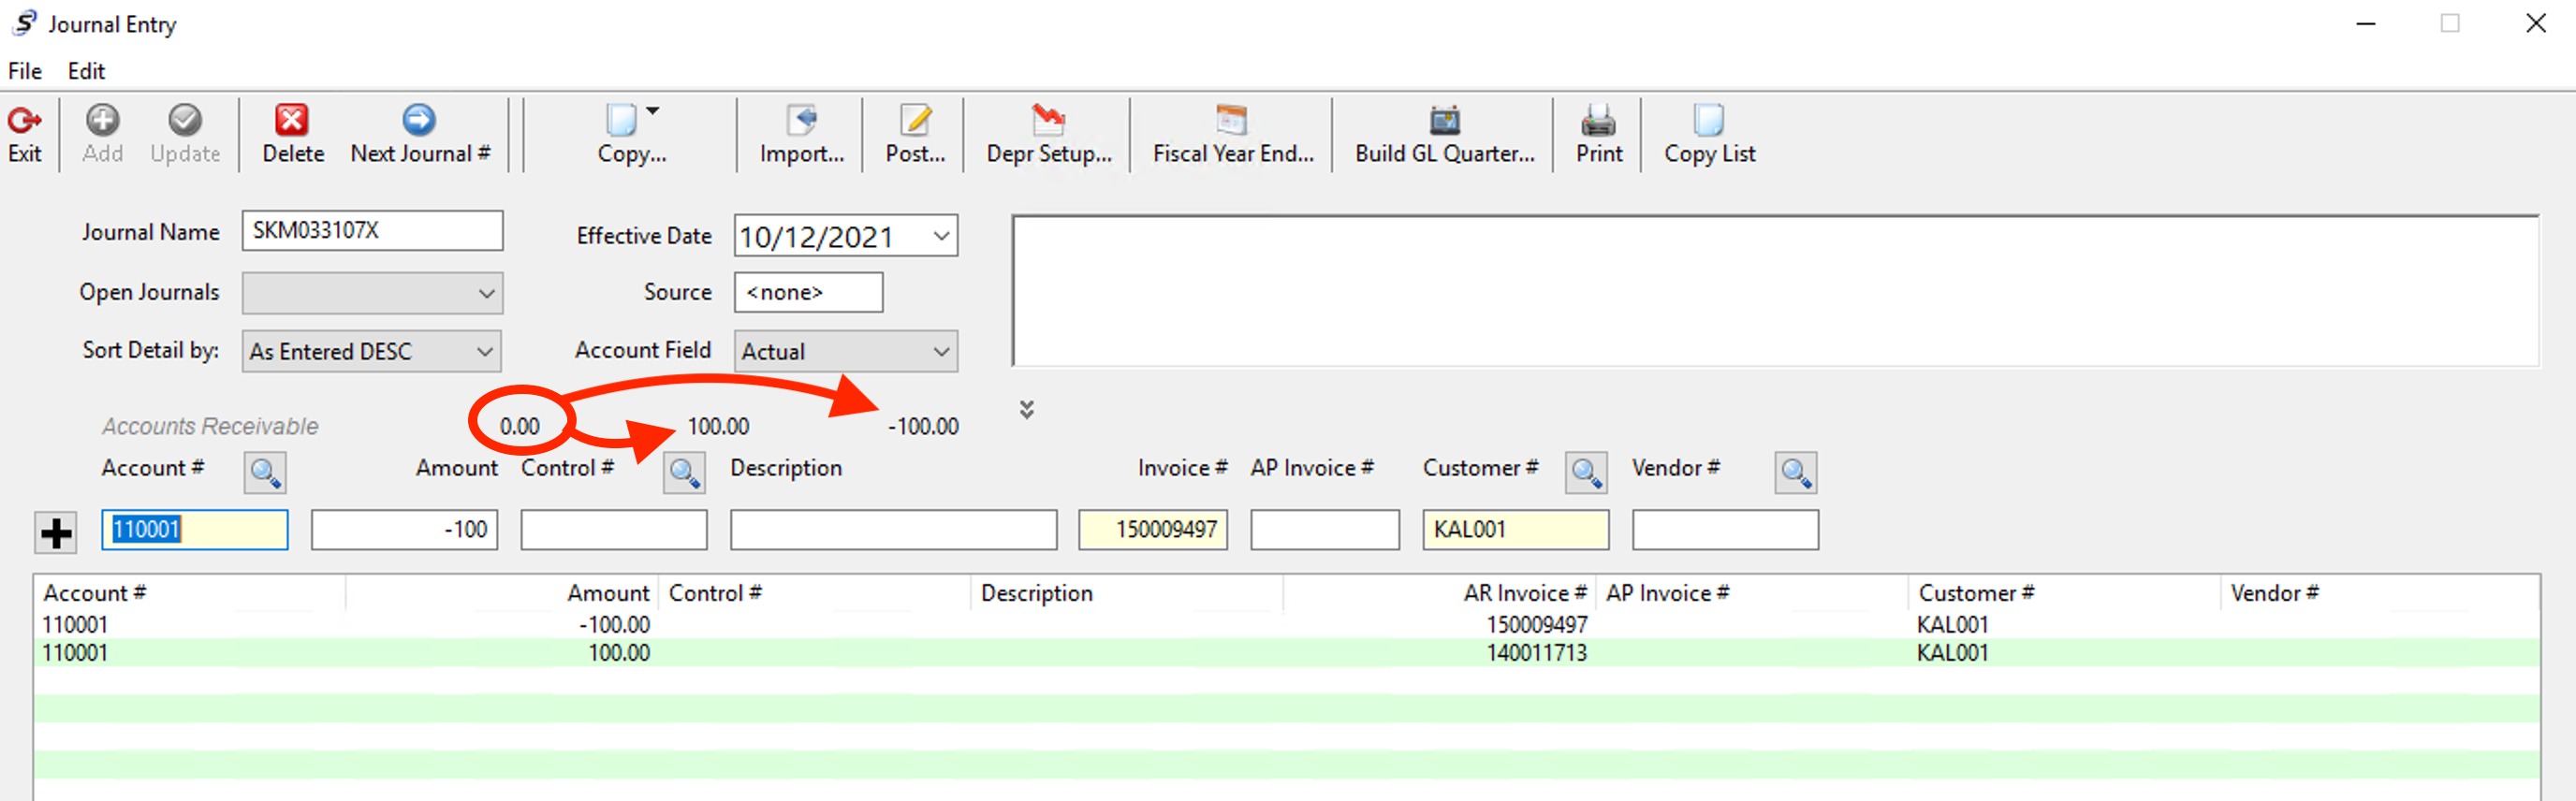
Task: Click the Amount column header in grid
Action: click(500, 593)
